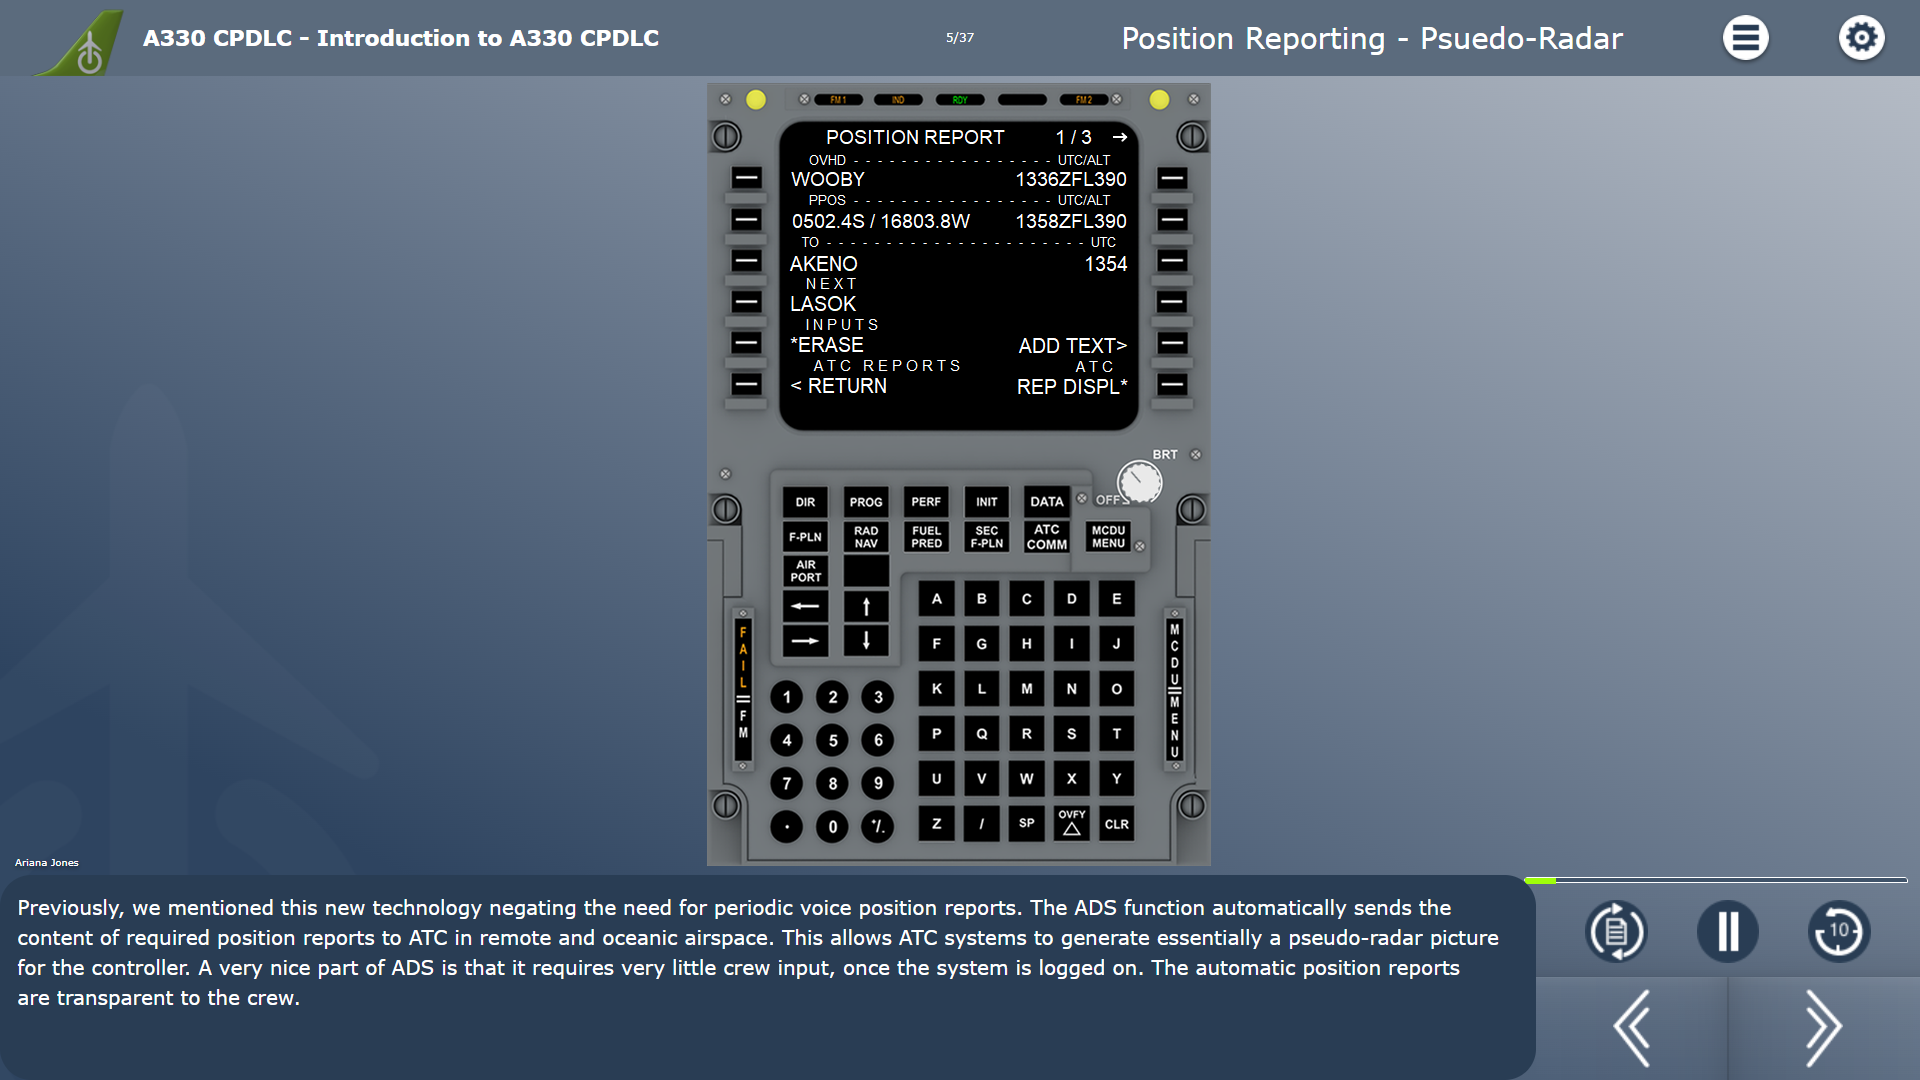Click the '< RETURN' screen text
This screenshot has width=1920, height=1080.
click(x=838, y=386)
